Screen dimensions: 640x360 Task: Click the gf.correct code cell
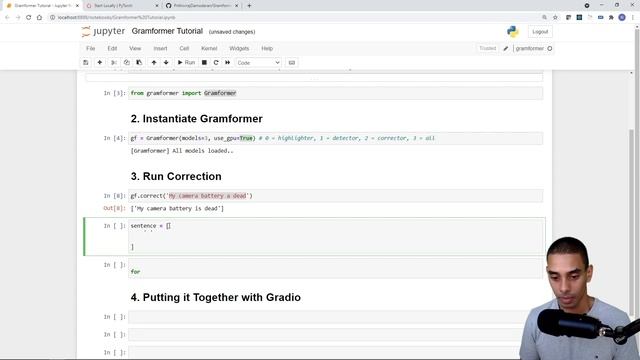[x=336, y=196]
